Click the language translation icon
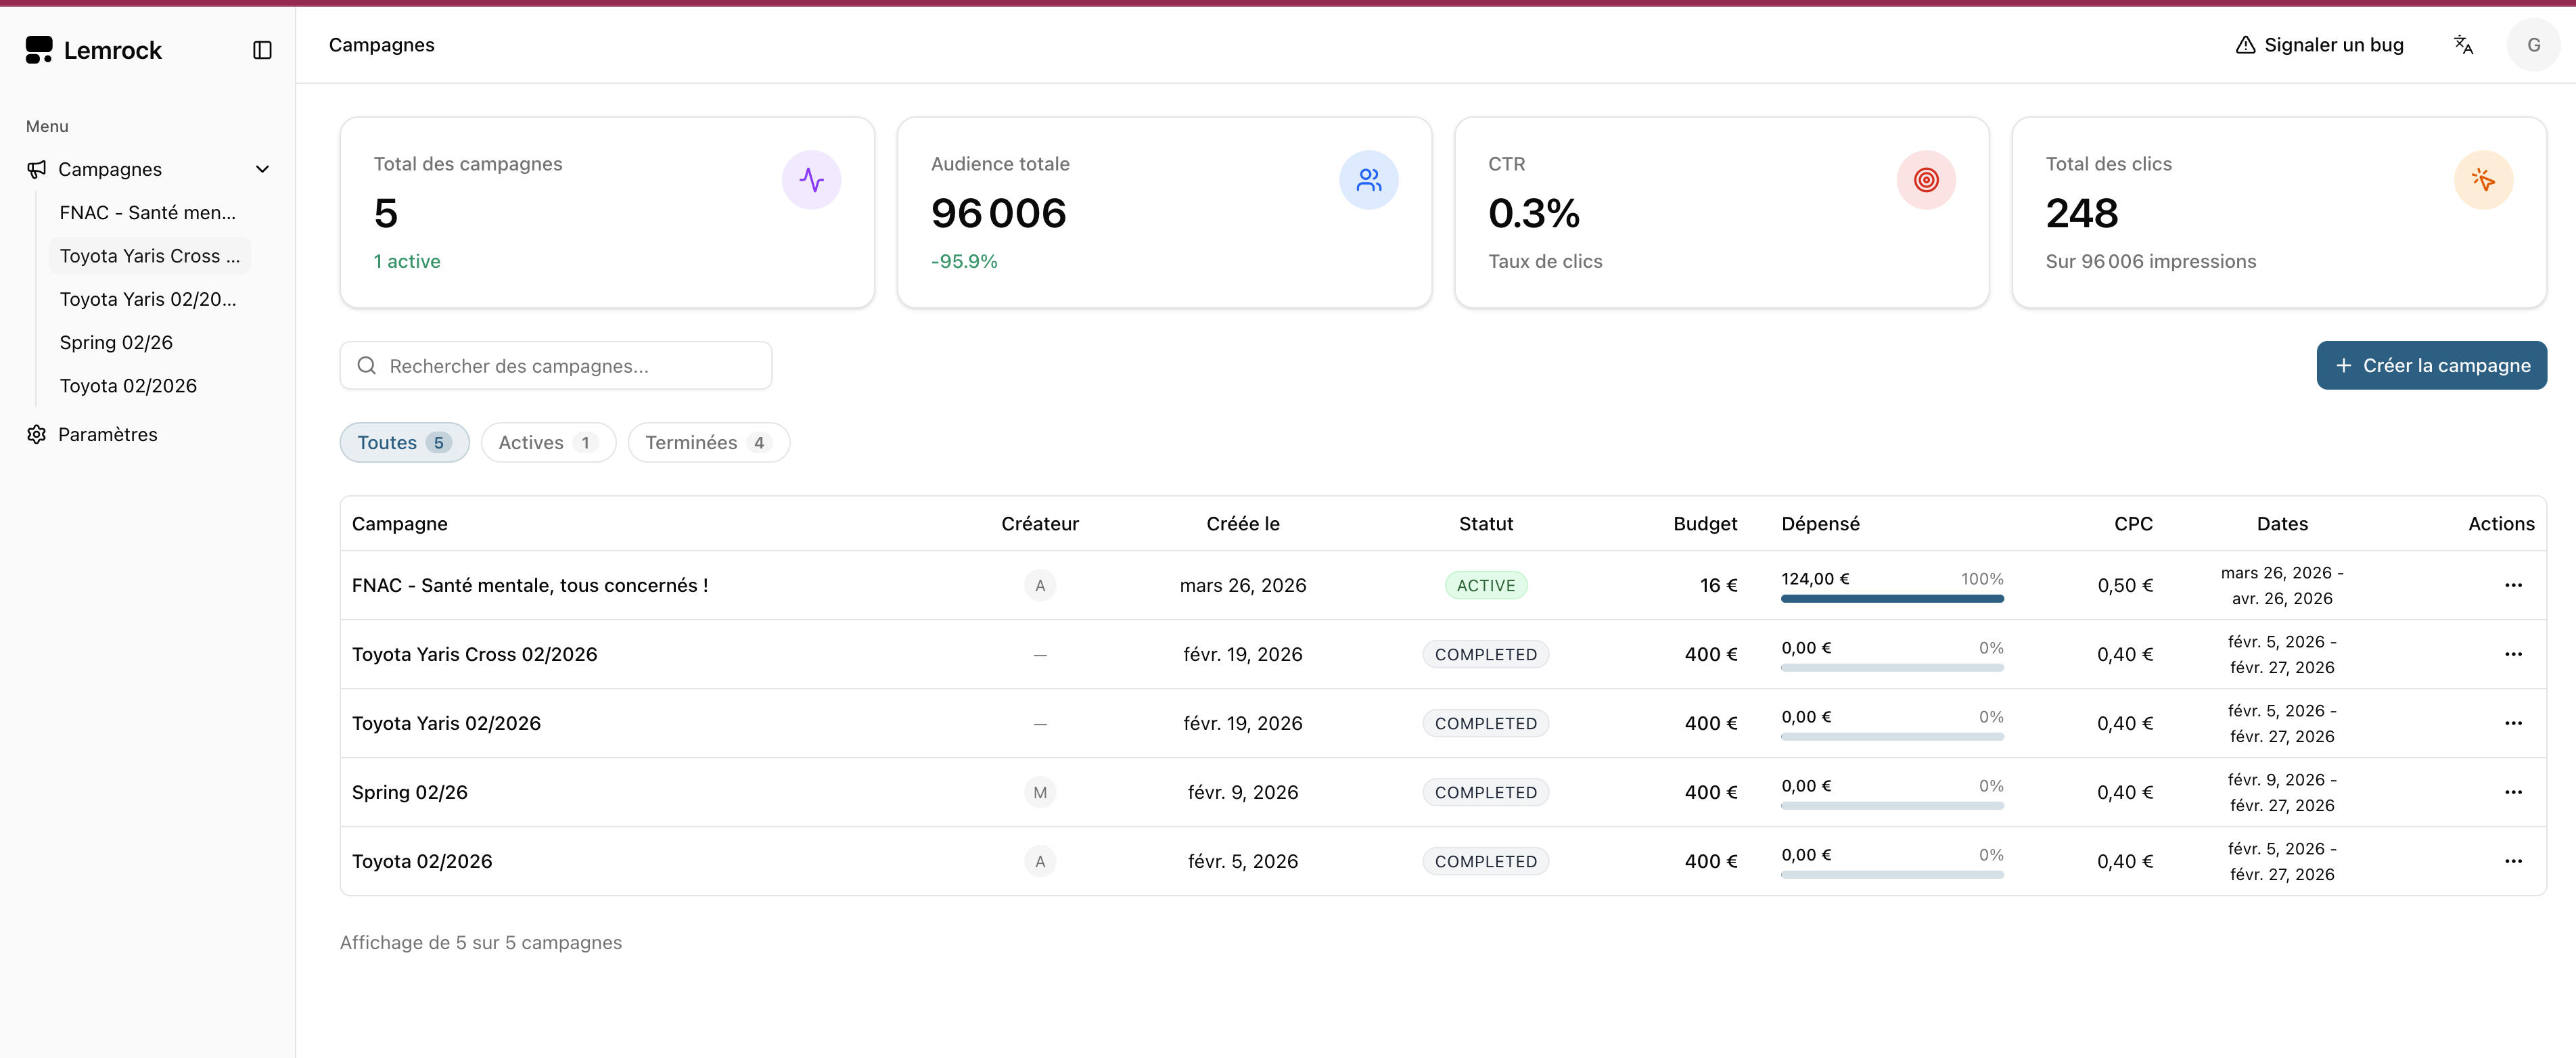Screen dimensions: 2576x1058 [x=2463, y=45]
